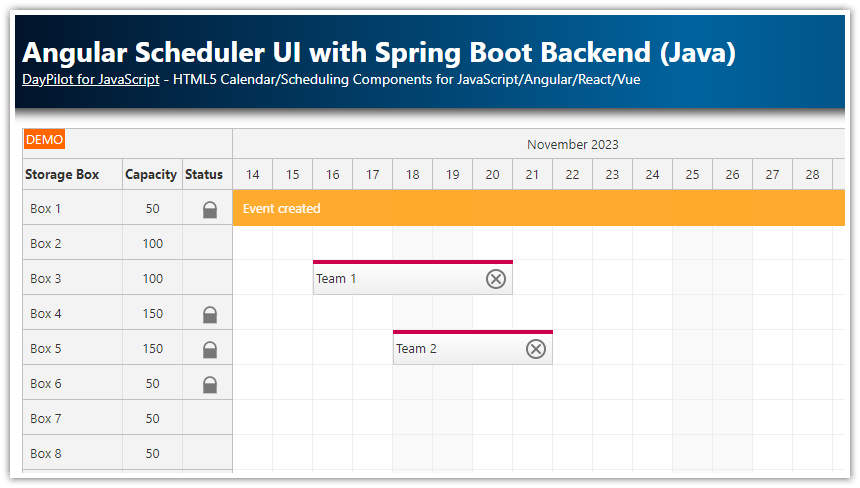Click the lock icon for Box 1

point(210,210)
